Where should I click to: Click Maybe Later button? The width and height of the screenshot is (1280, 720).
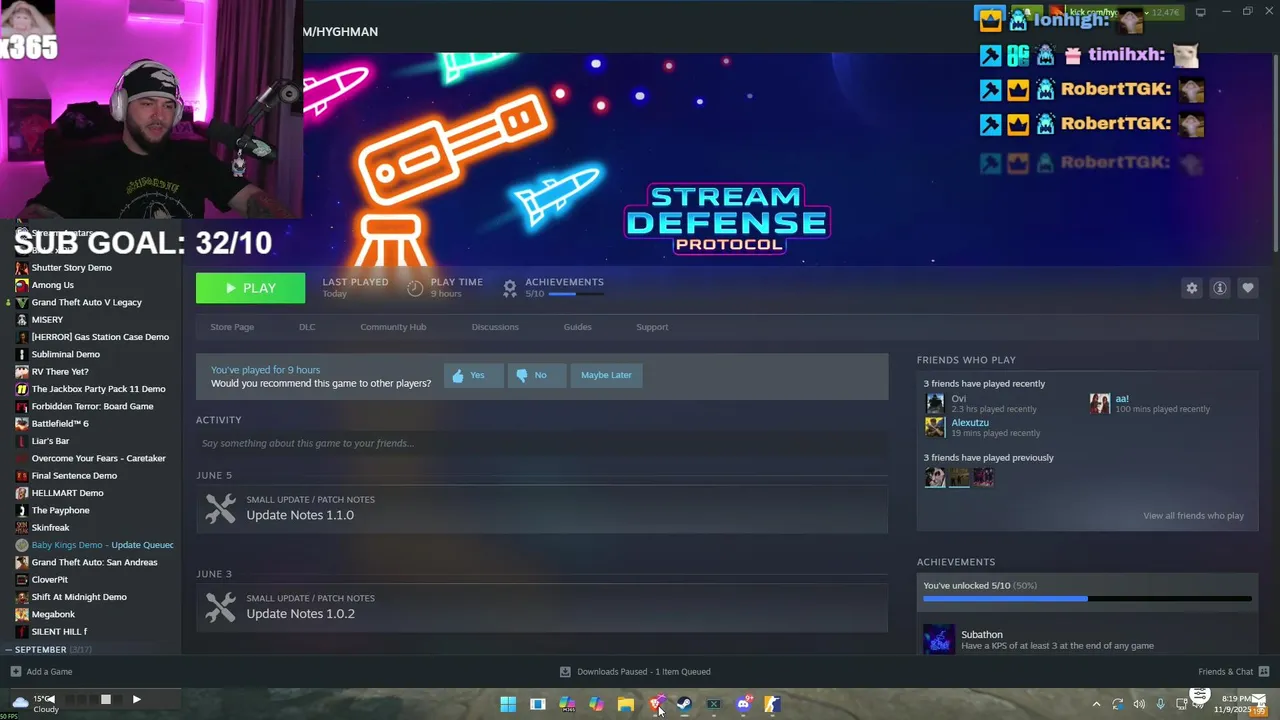tap(606, 375)
